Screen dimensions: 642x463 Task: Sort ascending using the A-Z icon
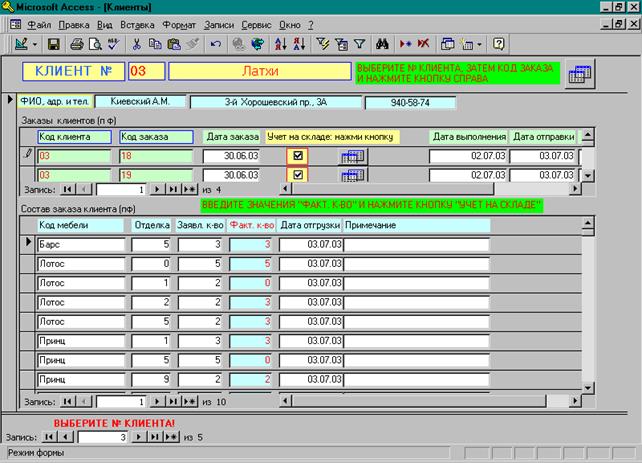click(278, 44)
